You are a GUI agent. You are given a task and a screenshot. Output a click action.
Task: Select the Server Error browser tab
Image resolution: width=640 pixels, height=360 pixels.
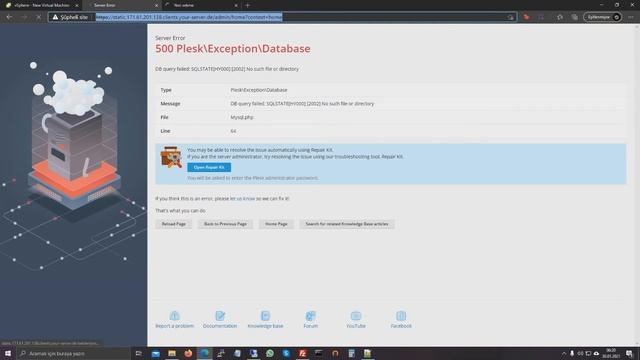(121, 5)
